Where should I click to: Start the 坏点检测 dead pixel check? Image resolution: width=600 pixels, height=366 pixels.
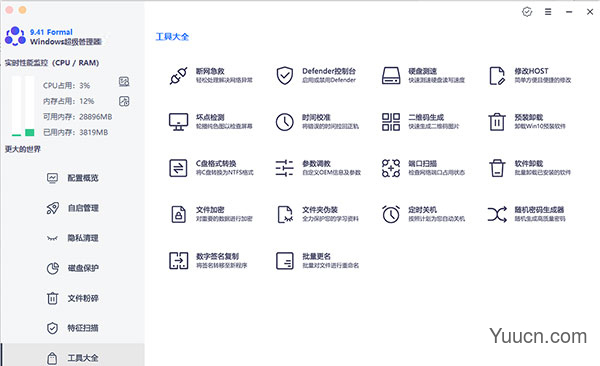tap(211, 122)
